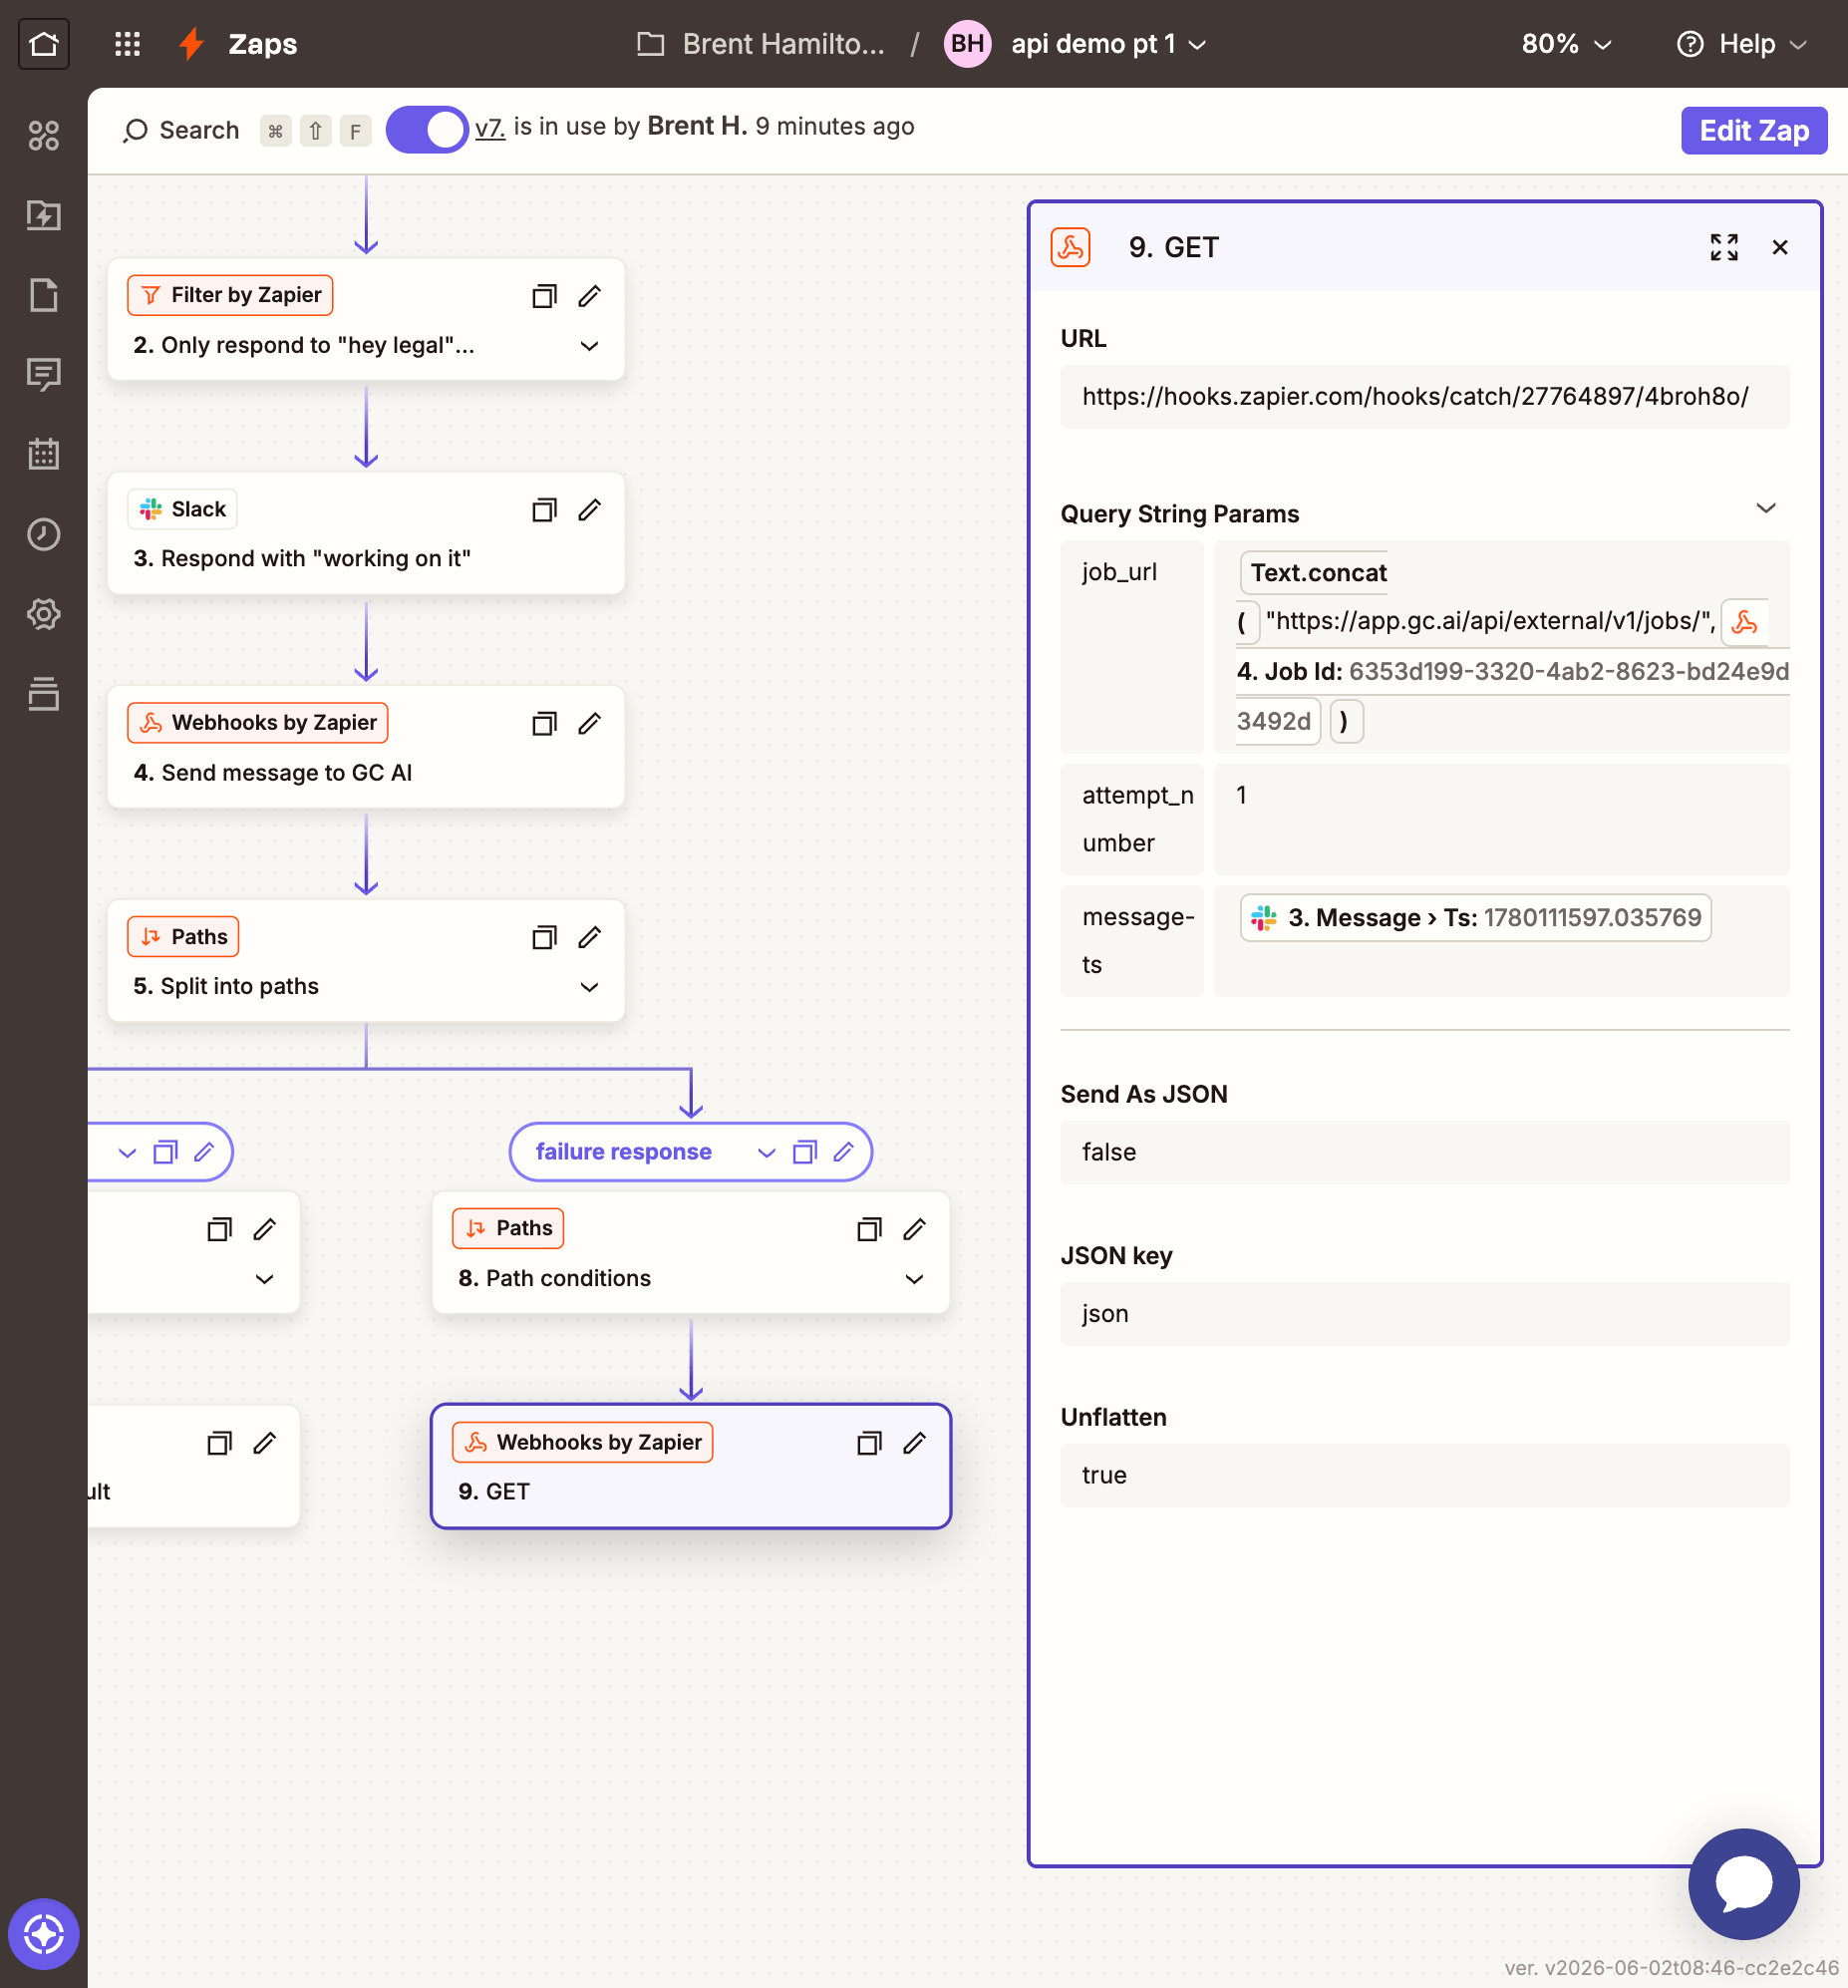The width and height of the screenshot is (1848, 1988).
Task: Duplicate step 4 Send message to GC AI
Action: (x=544, y=723)
